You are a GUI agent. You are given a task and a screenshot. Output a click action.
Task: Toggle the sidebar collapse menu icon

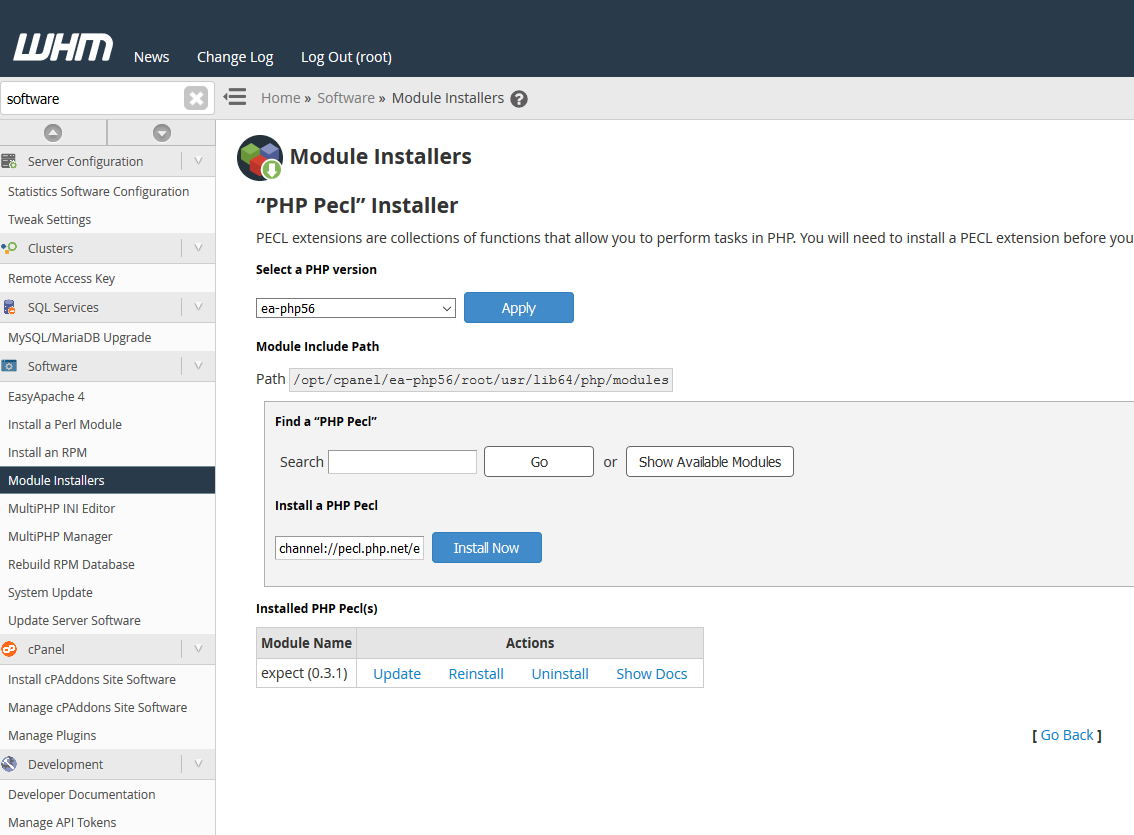click(235, 97)
